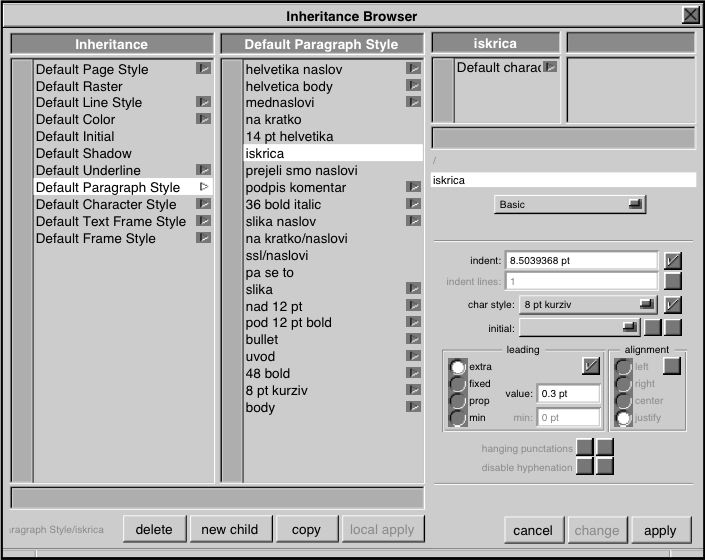The image size is (705, 560).
Task: Select the left alignment radio button
Action: [x=624, y=367]
